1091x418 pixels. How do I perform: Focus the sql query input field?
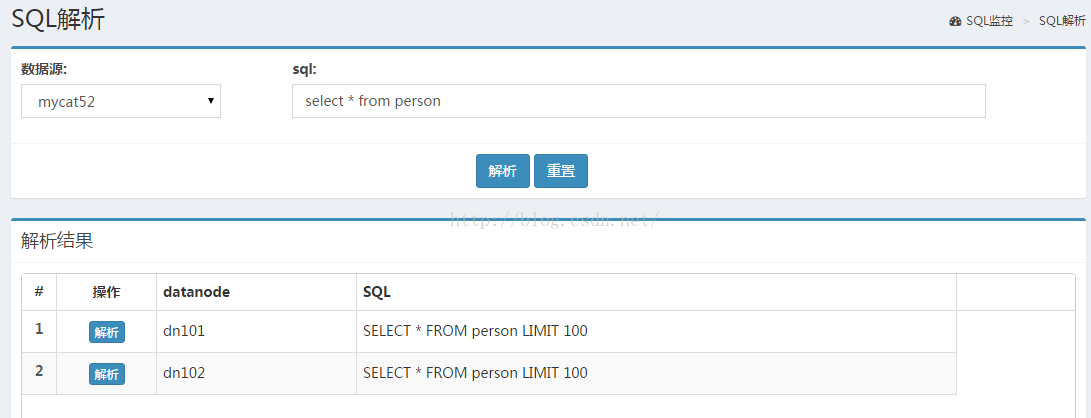tap(639, 101)
